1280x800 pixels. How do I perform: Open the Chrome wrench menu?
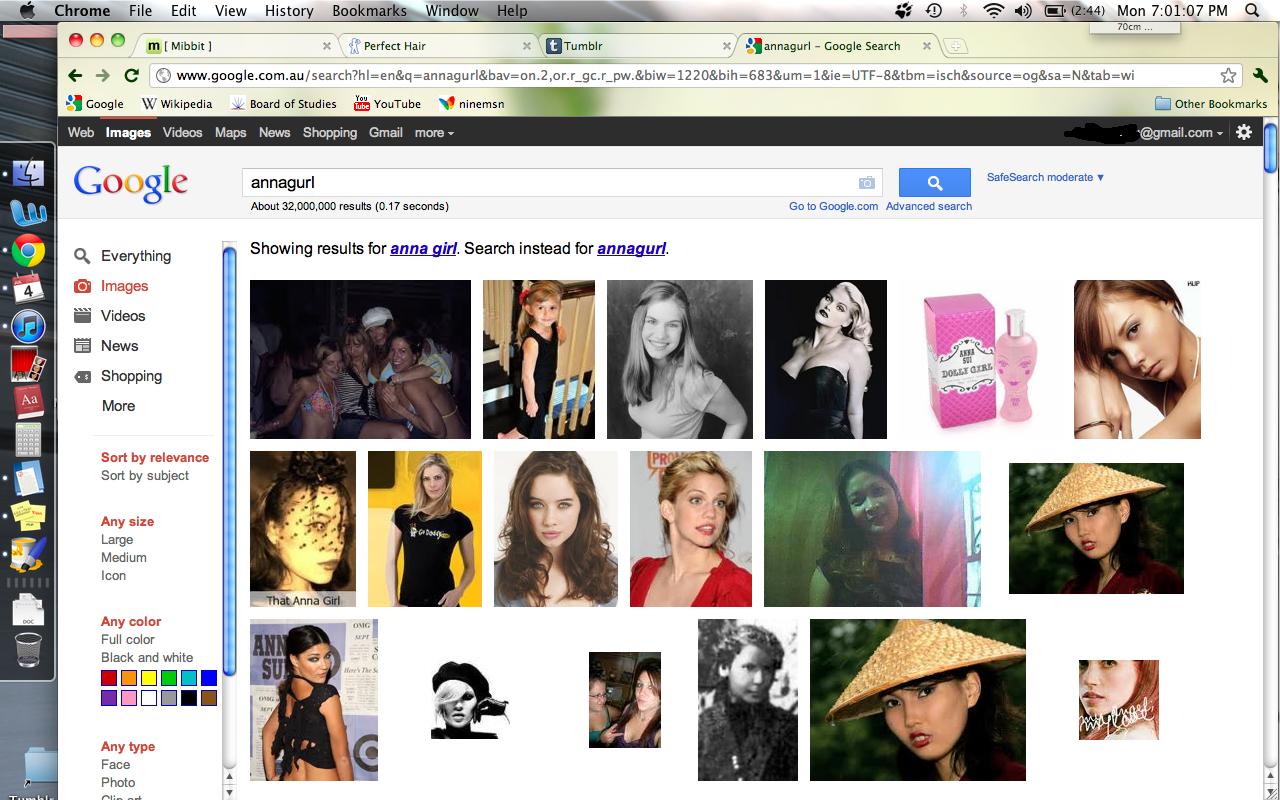point(1260,75)
